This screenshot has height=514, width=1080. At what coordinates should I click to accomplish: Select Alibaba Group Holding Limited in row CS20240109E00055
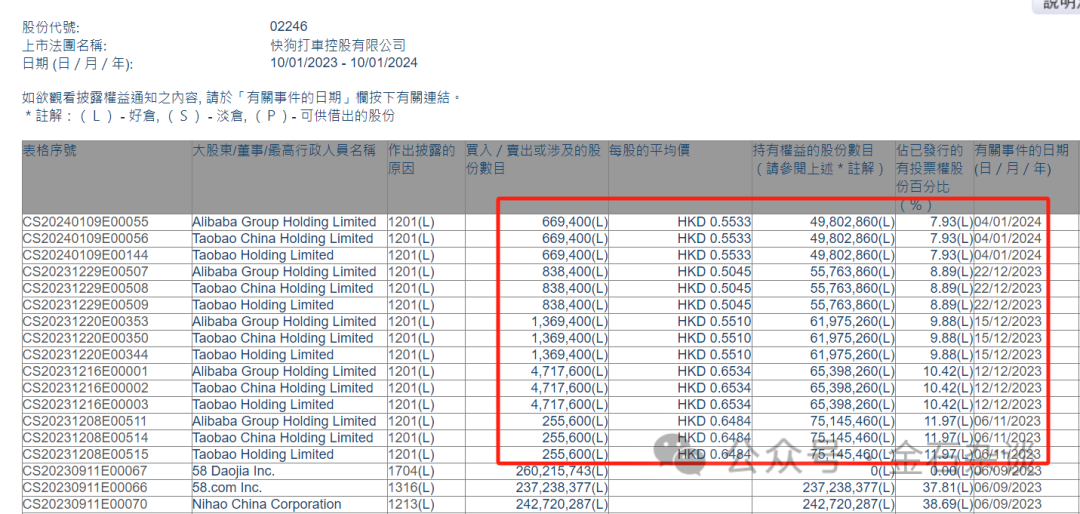click(x=284, y=223)
